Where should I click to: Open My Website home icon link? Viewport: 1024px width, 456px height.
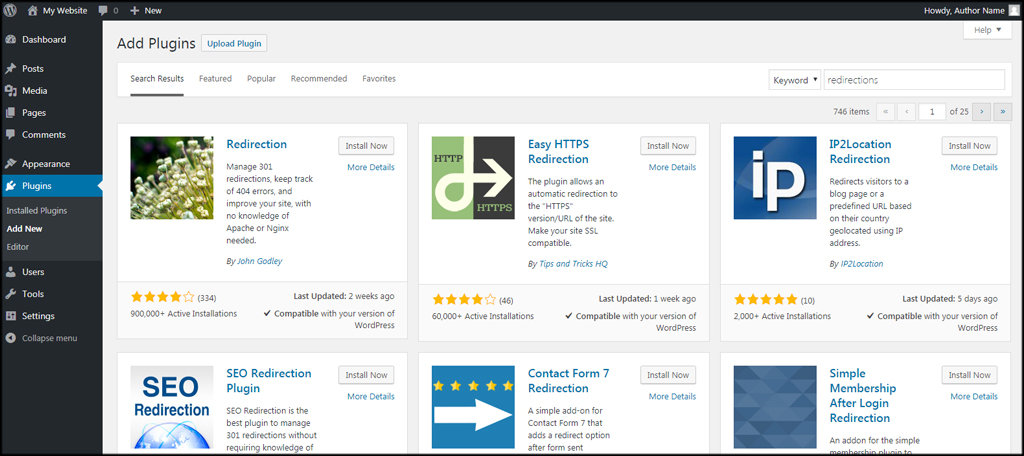coord(32,10)
